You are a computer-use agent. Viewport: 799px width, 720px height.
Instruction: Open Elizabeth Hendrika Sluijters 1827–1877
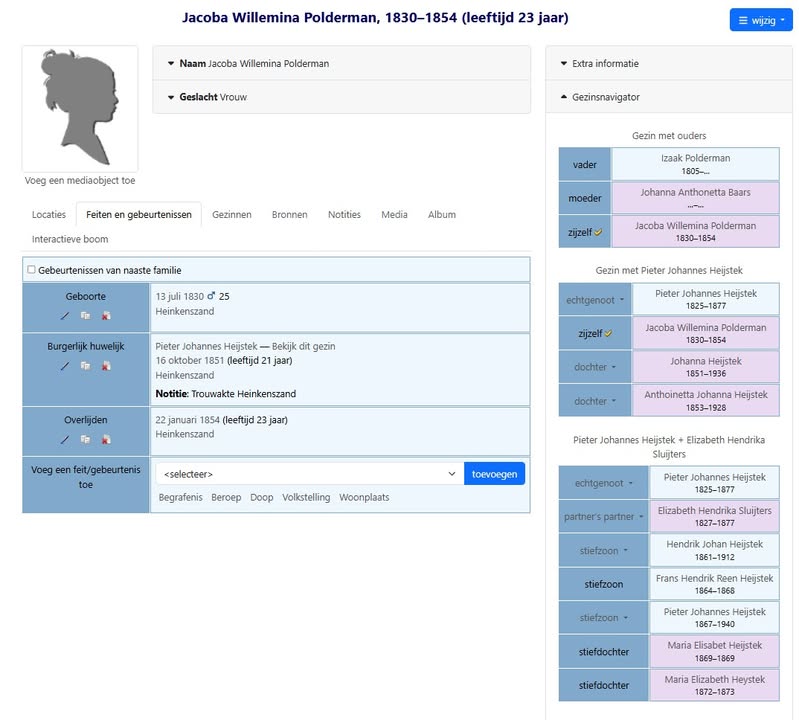(x=714, y=511)
